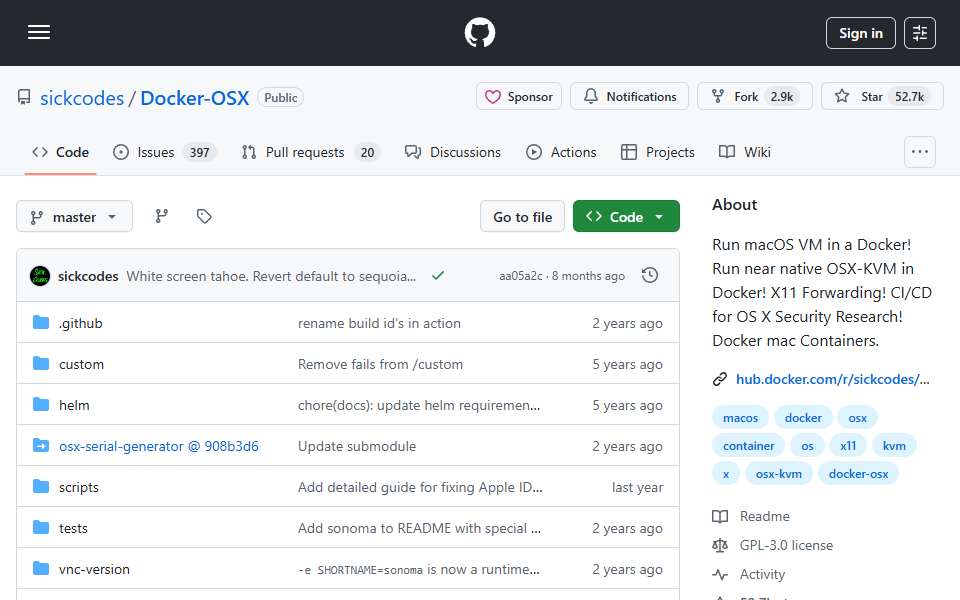Open the Projects tab

point(658,152)
